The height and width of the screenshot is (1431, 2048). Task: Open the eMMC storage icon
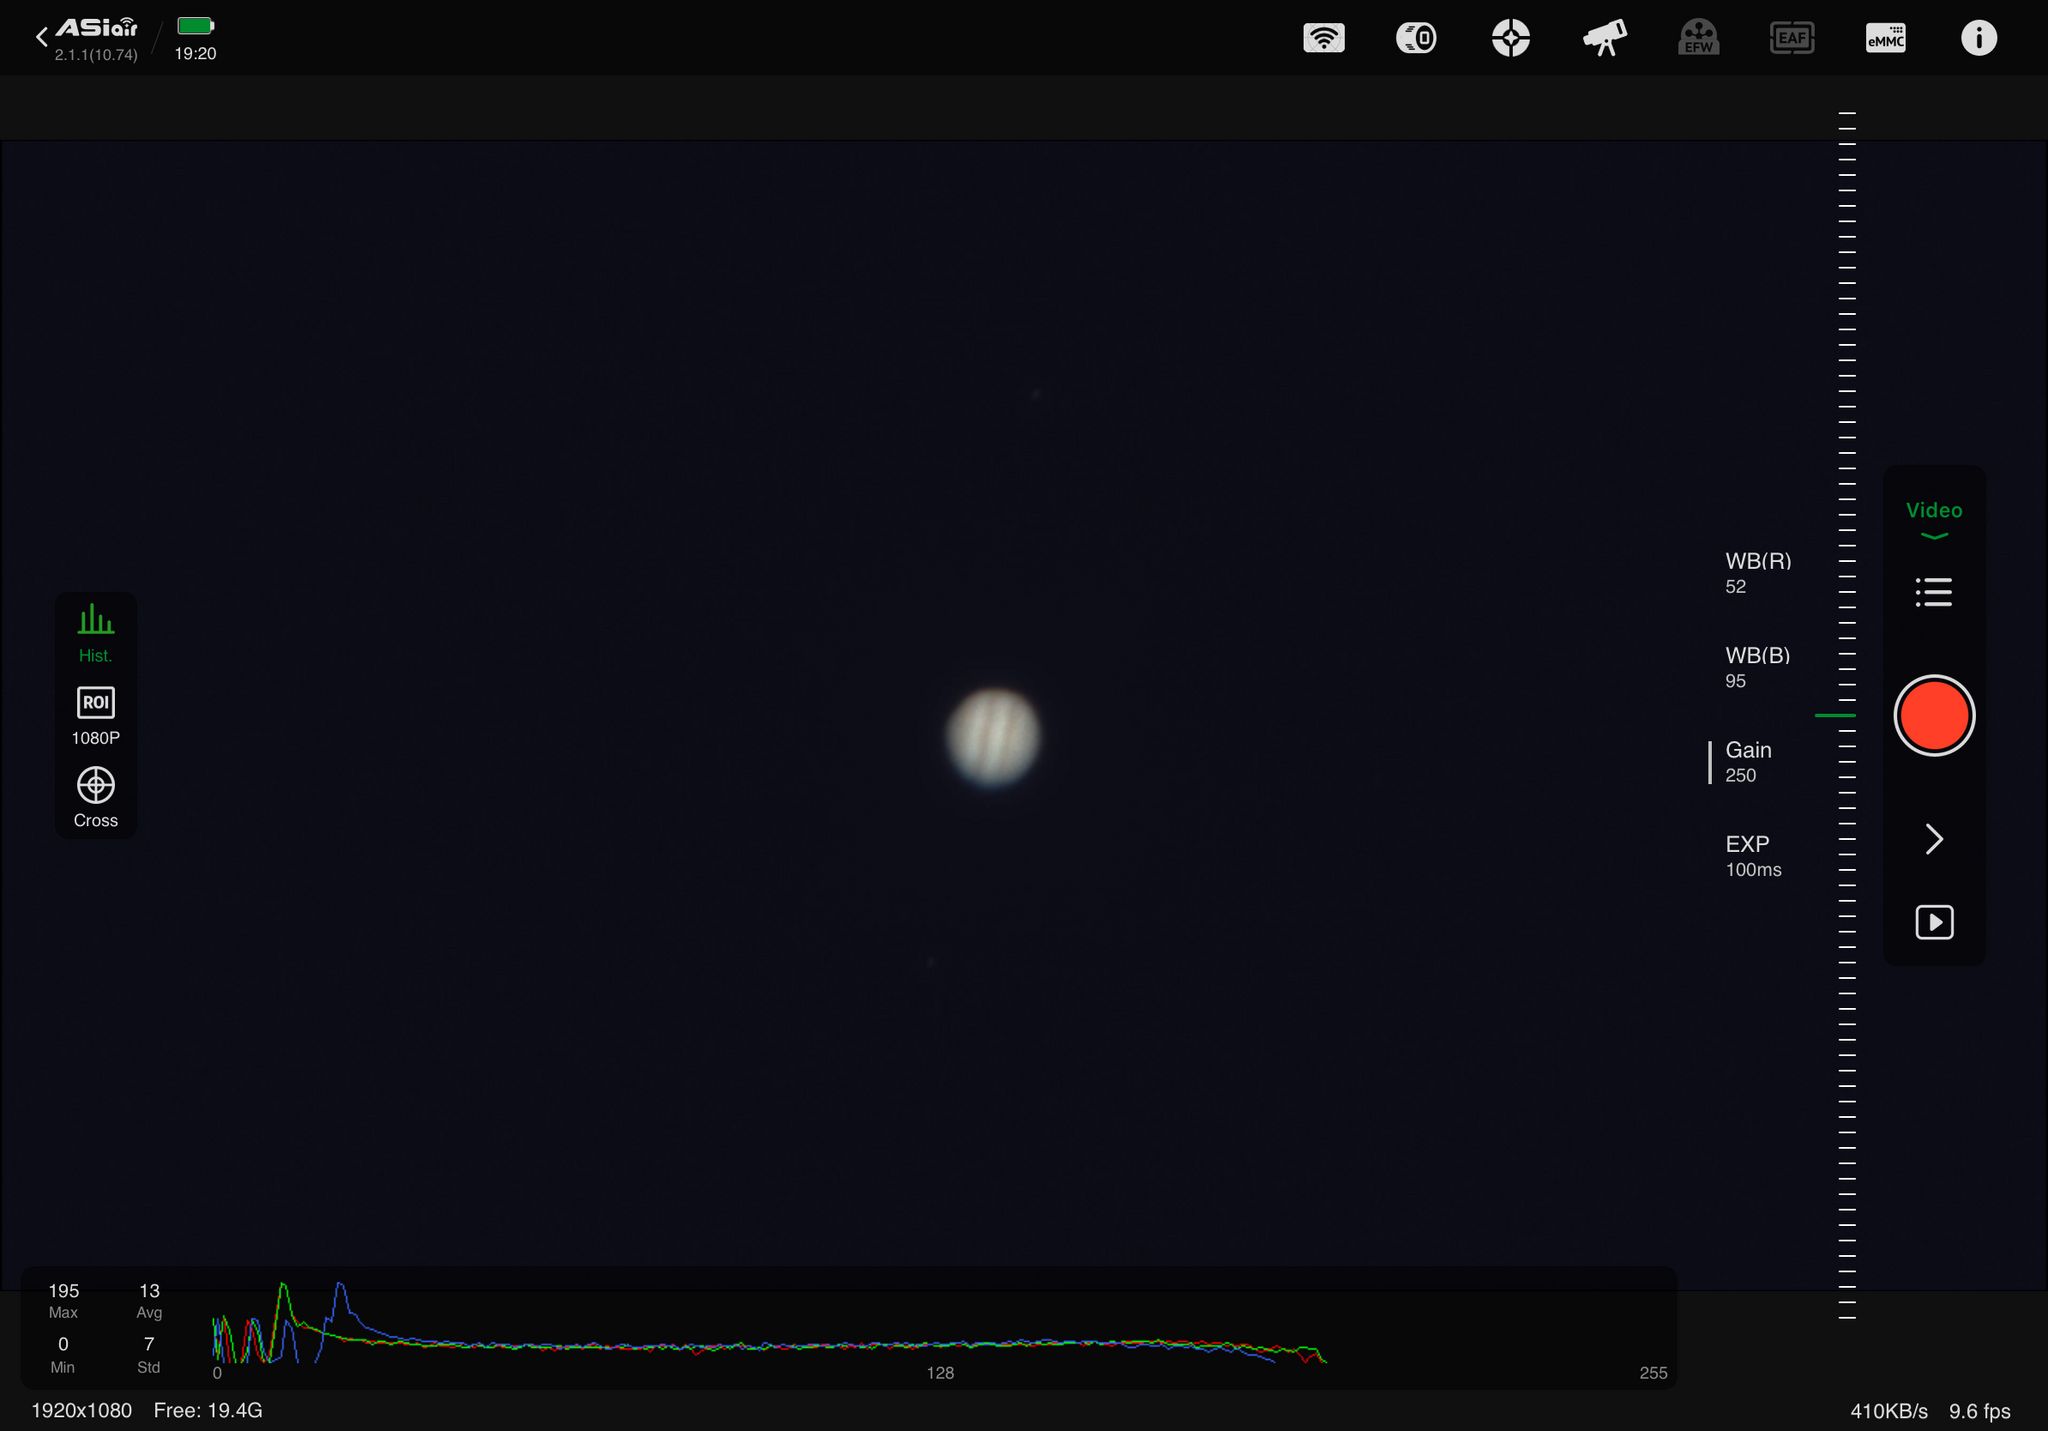(1885, 39)
